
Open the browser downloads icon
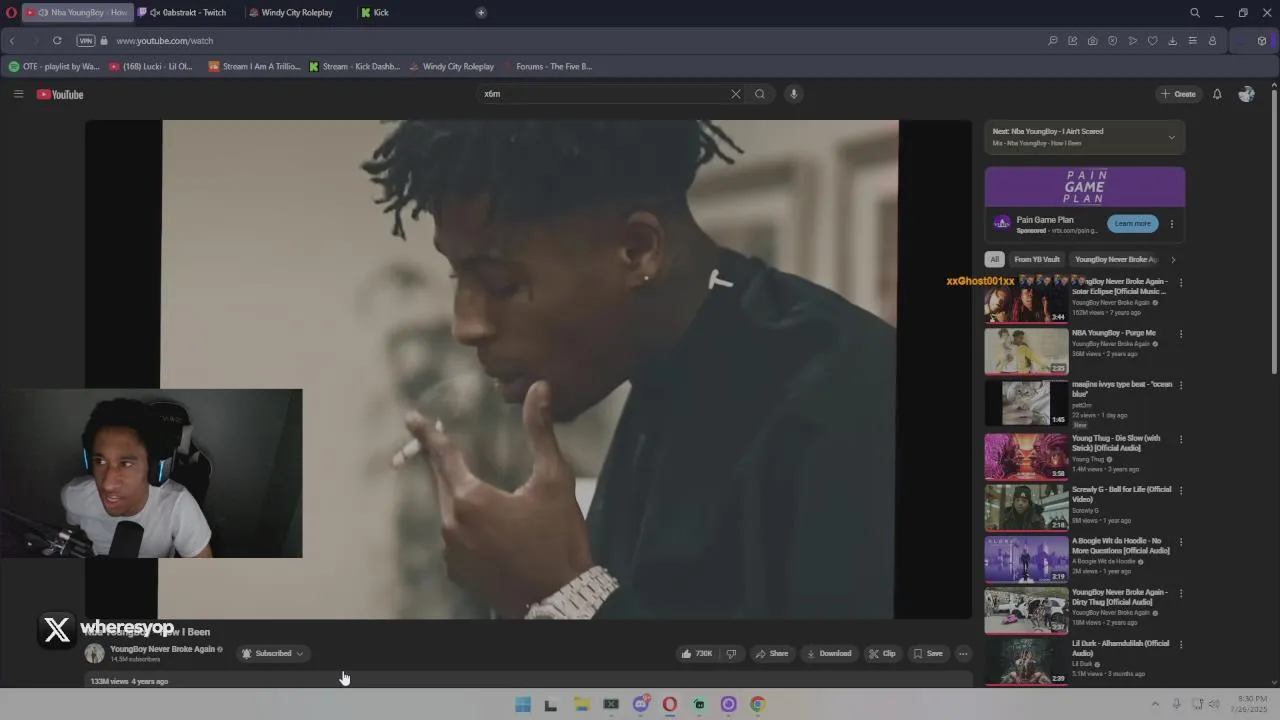click(1172, 41)
